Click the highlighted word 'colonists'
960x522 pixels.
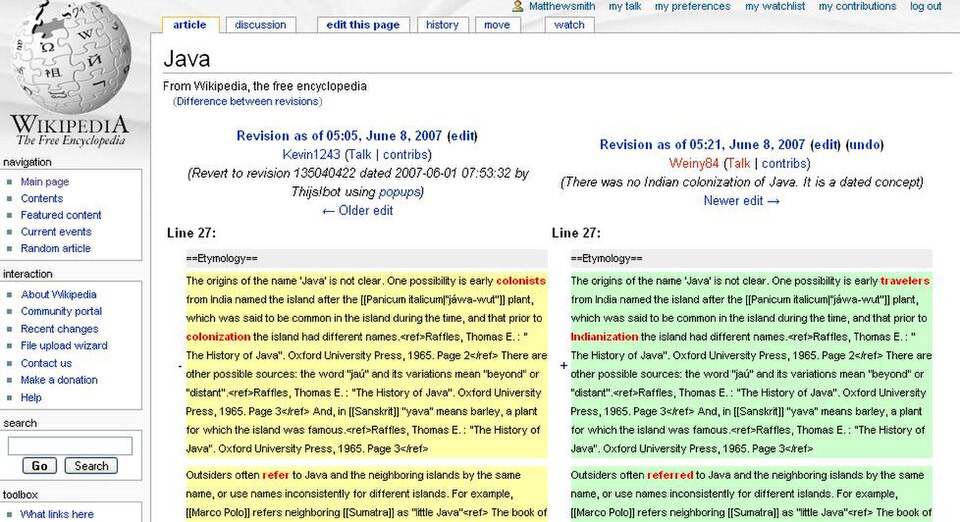point(520,281)
